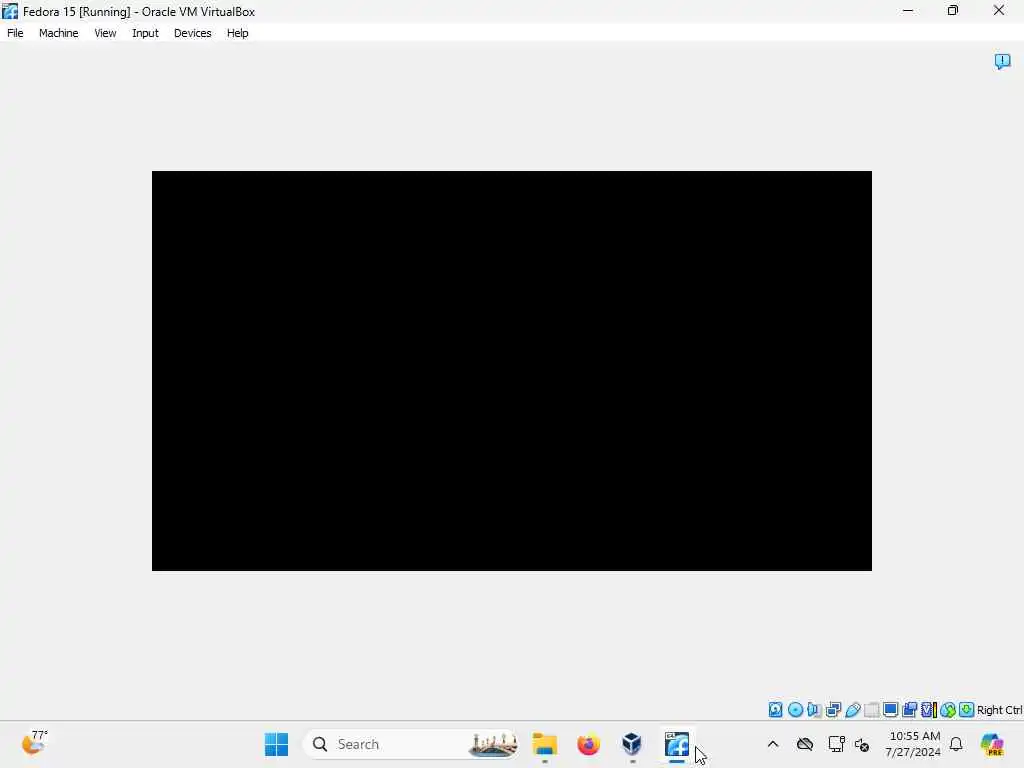
Task: Open the weather widget showing 77°
Action: 35,744
